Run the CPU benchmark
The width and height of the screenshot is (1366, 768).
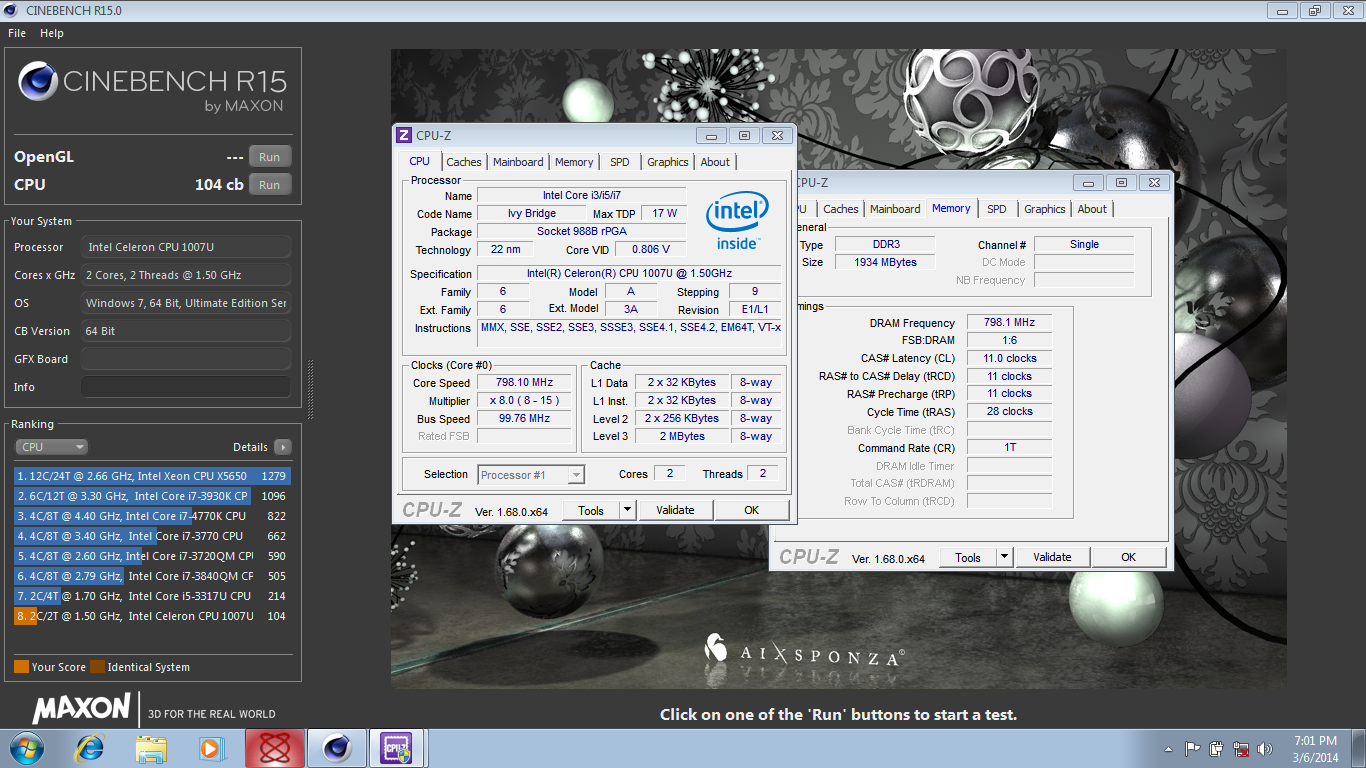pyautogui.click(x=270, y=185)
